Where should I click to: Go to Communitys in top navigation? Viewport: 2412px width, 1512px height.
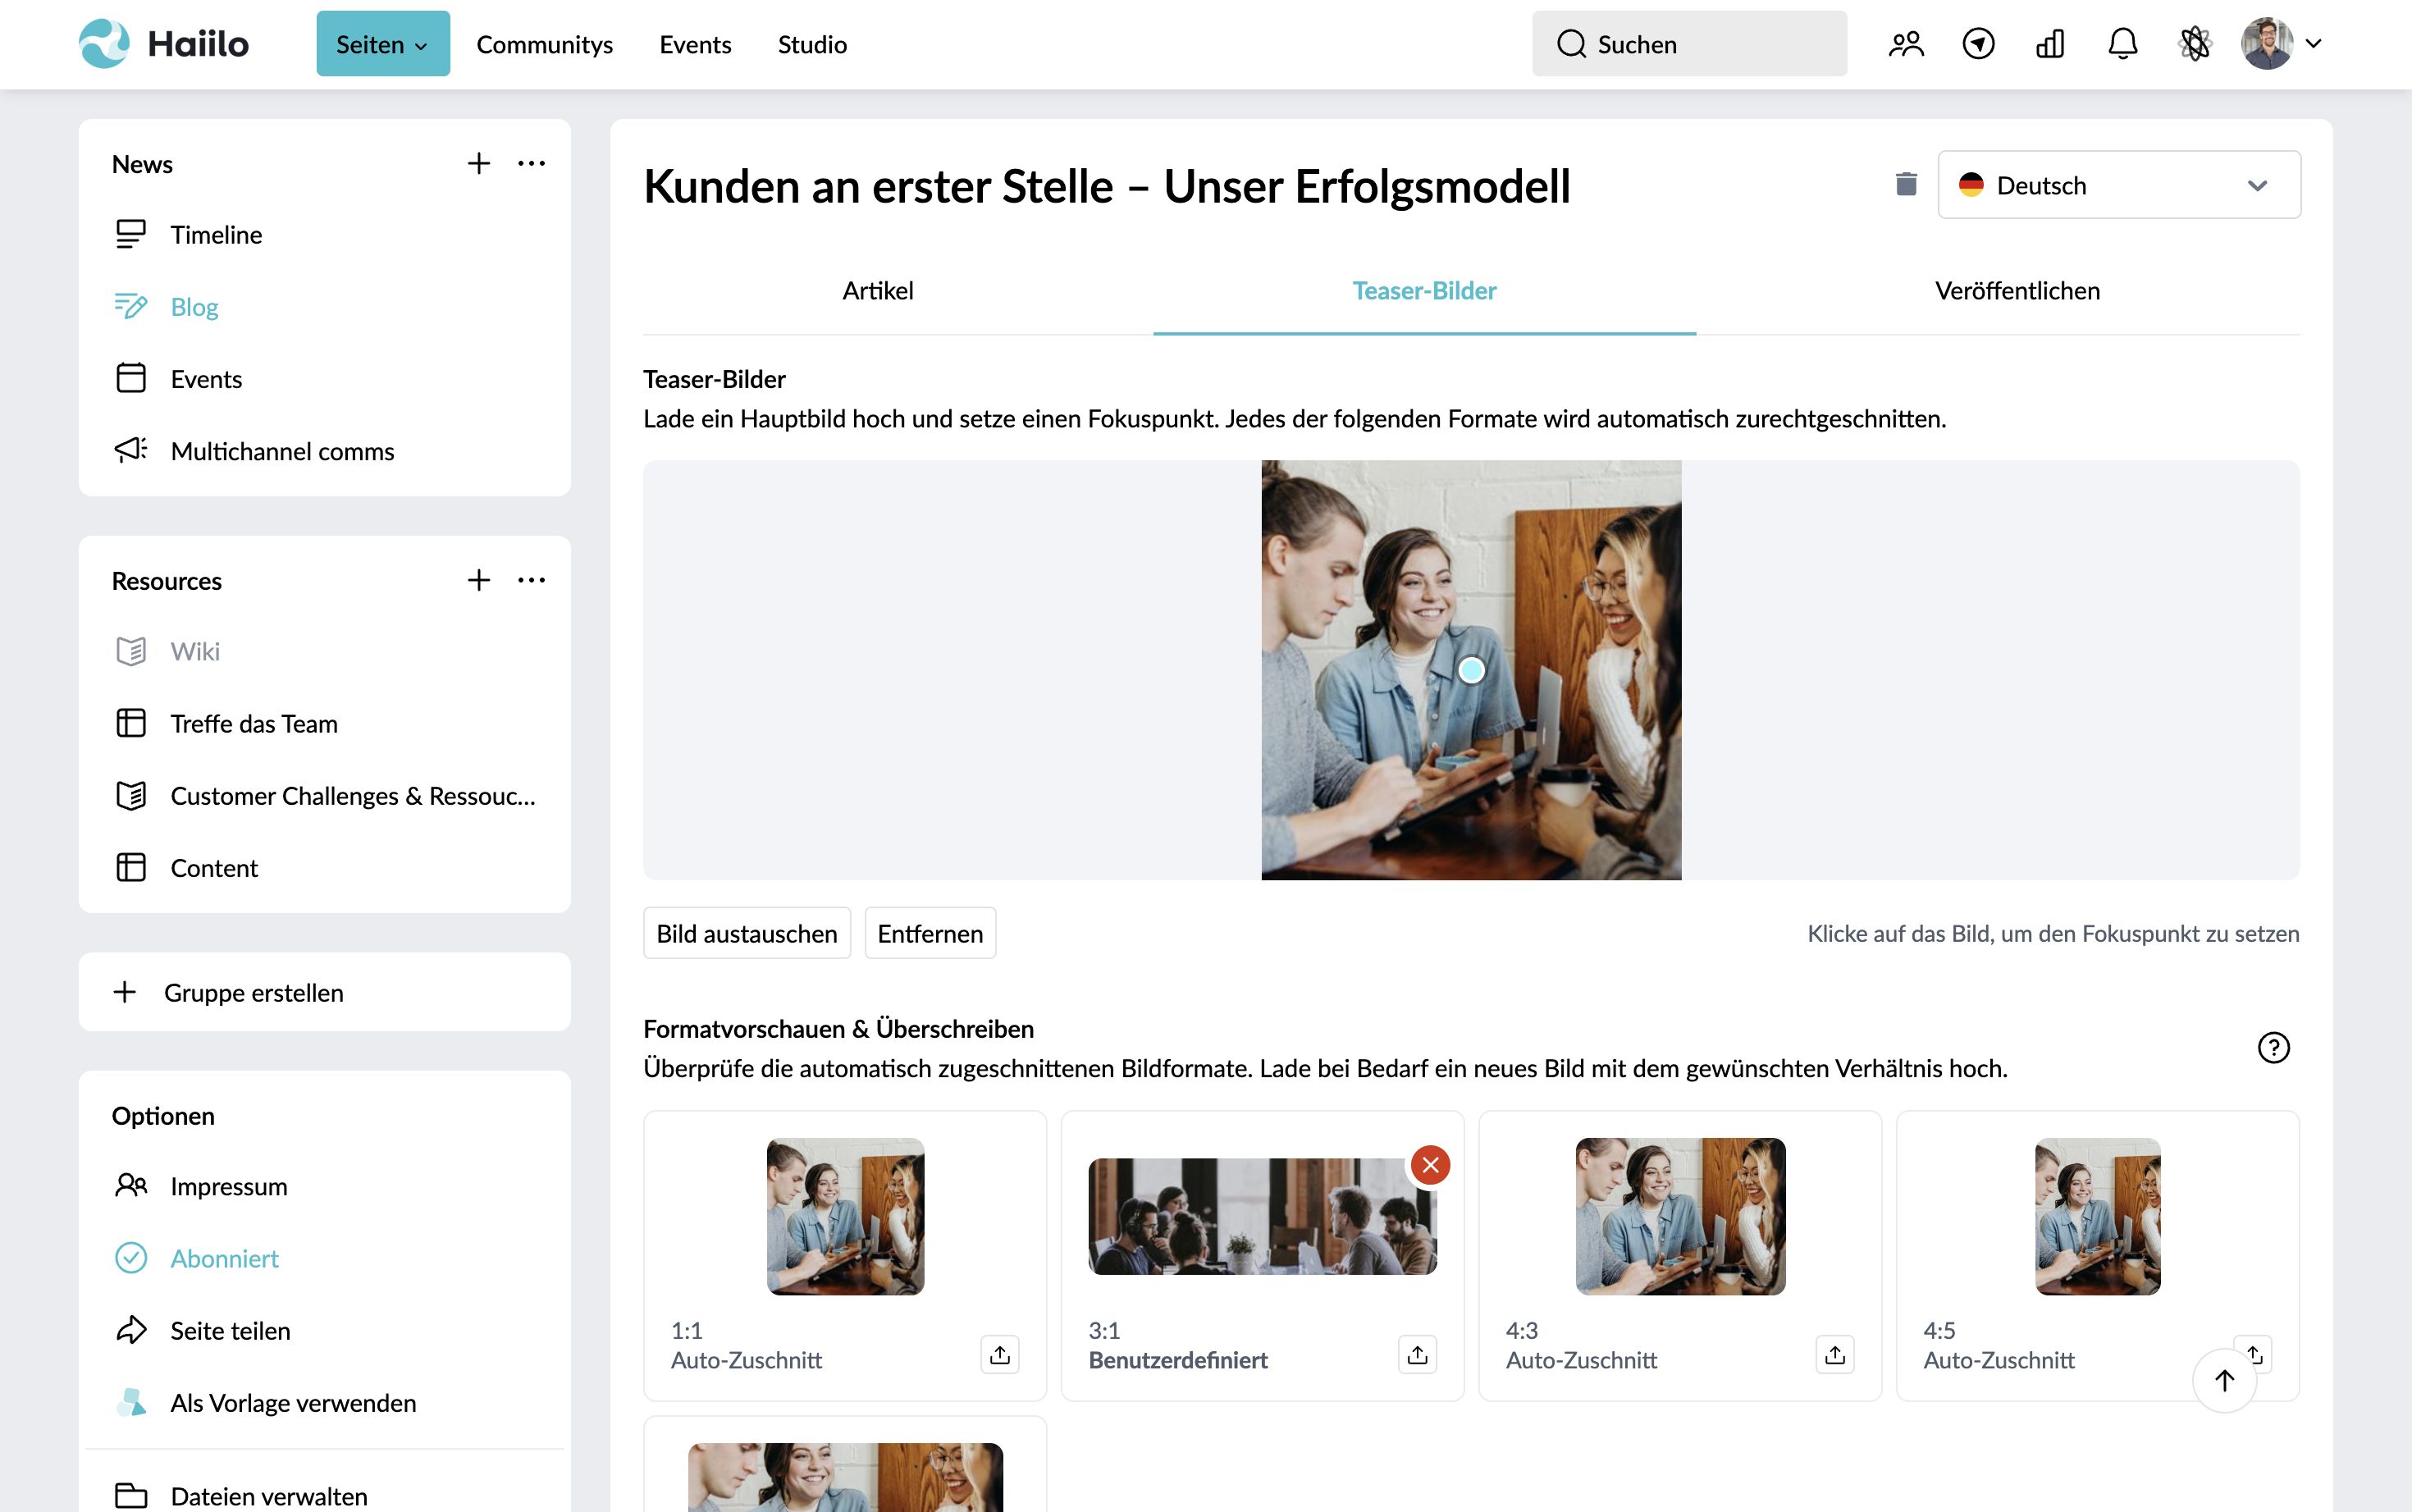[x=544, y=44]
